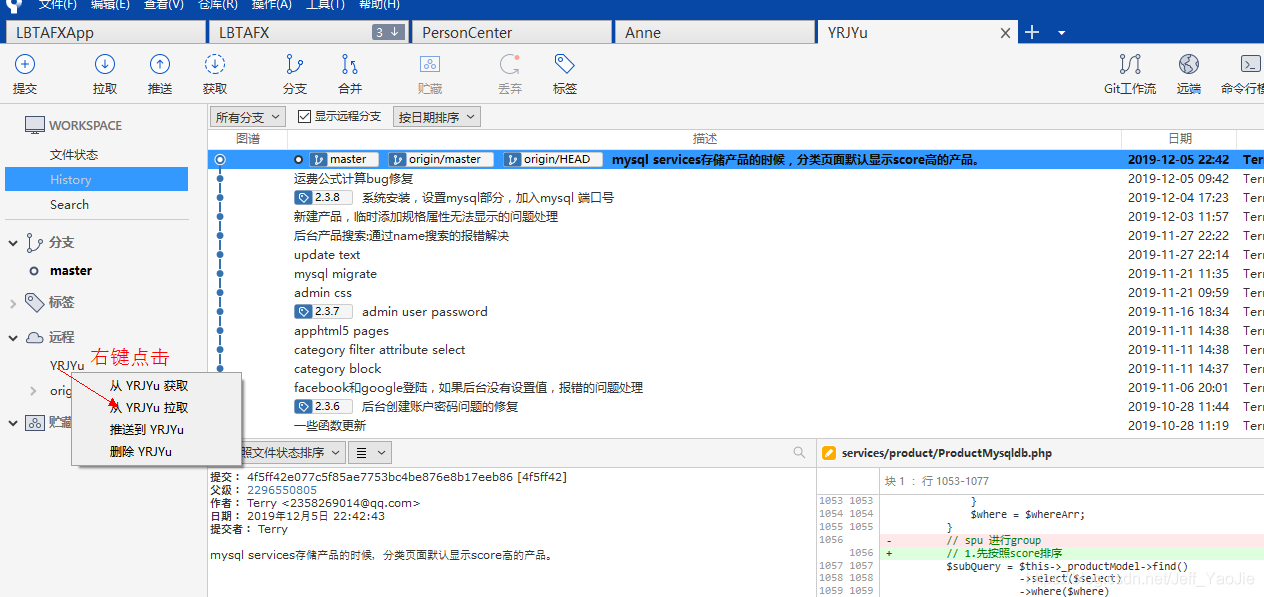Switch to the PersonCenter tab
Screen dimensions: 1264x597
click(x=511, y=31)
